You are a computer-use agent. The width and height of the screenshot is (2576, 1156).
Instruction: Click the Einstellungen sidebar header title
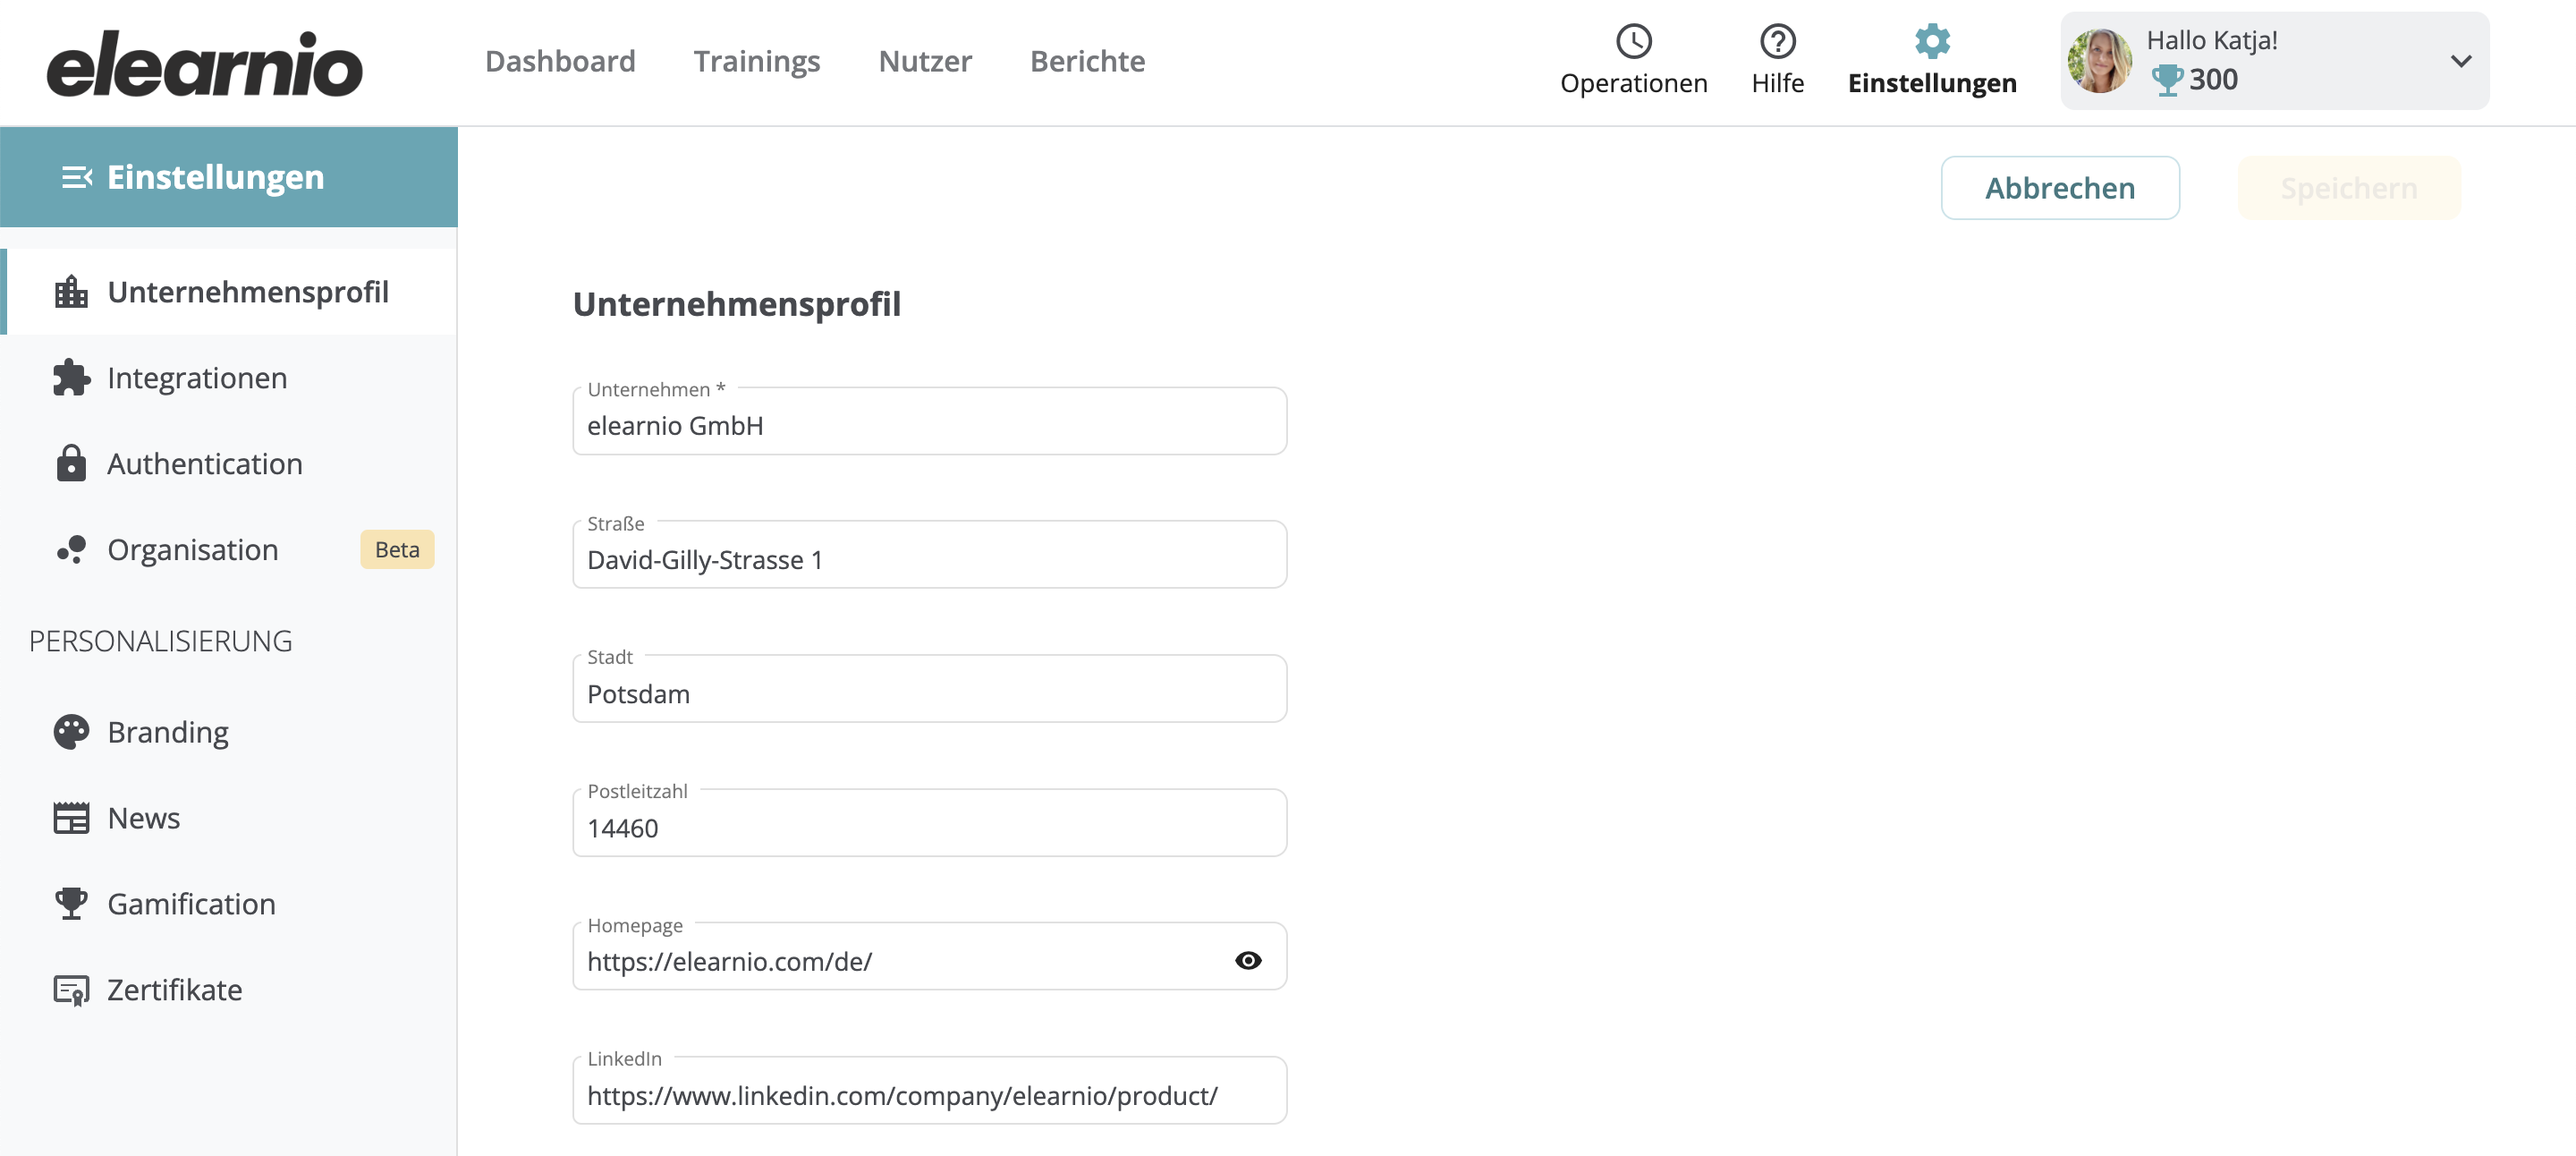pos(215,177)
